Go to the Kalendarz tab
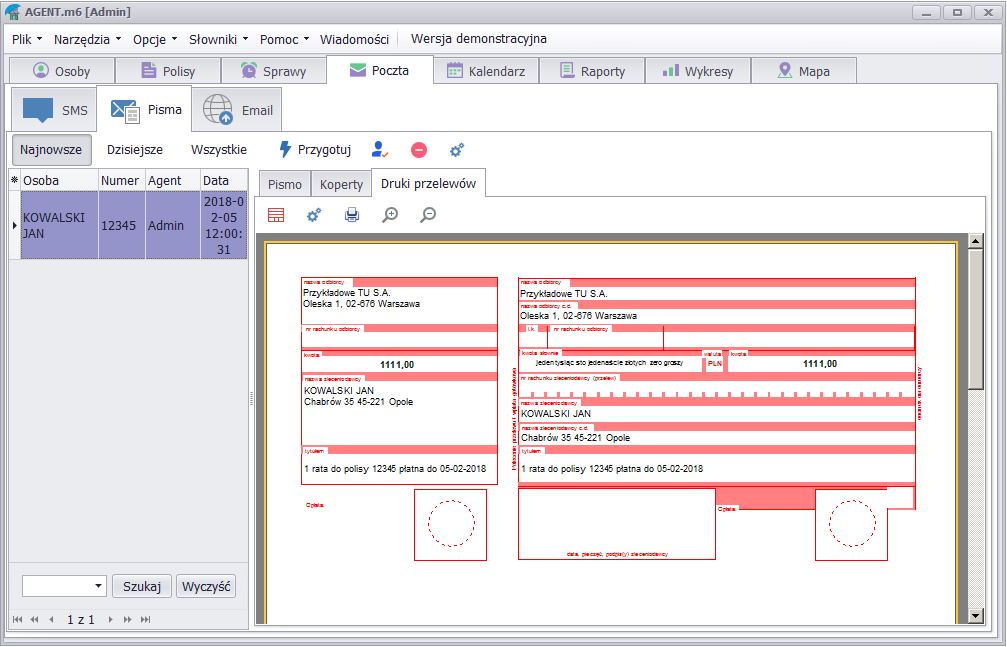Image resolution: width=1007 pixels, height=647 pixels. tap(486, 71)
